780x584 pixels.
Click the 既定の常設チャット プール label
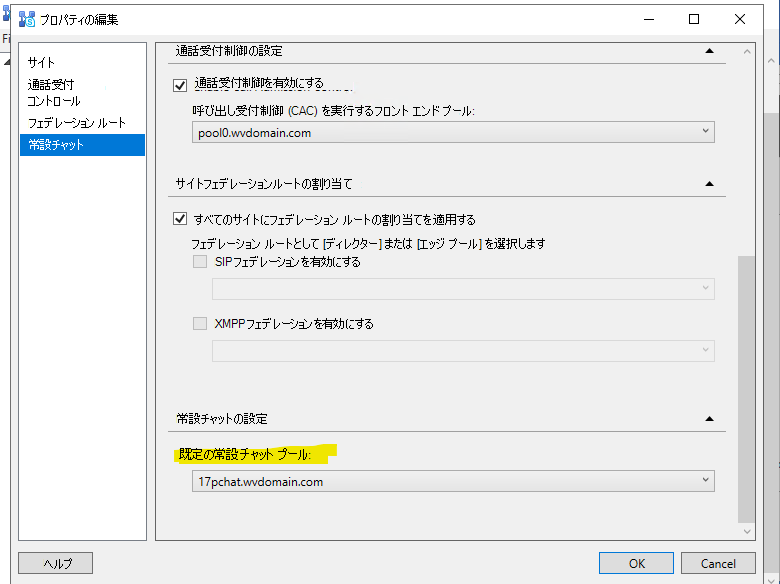(x=245, y=454)
